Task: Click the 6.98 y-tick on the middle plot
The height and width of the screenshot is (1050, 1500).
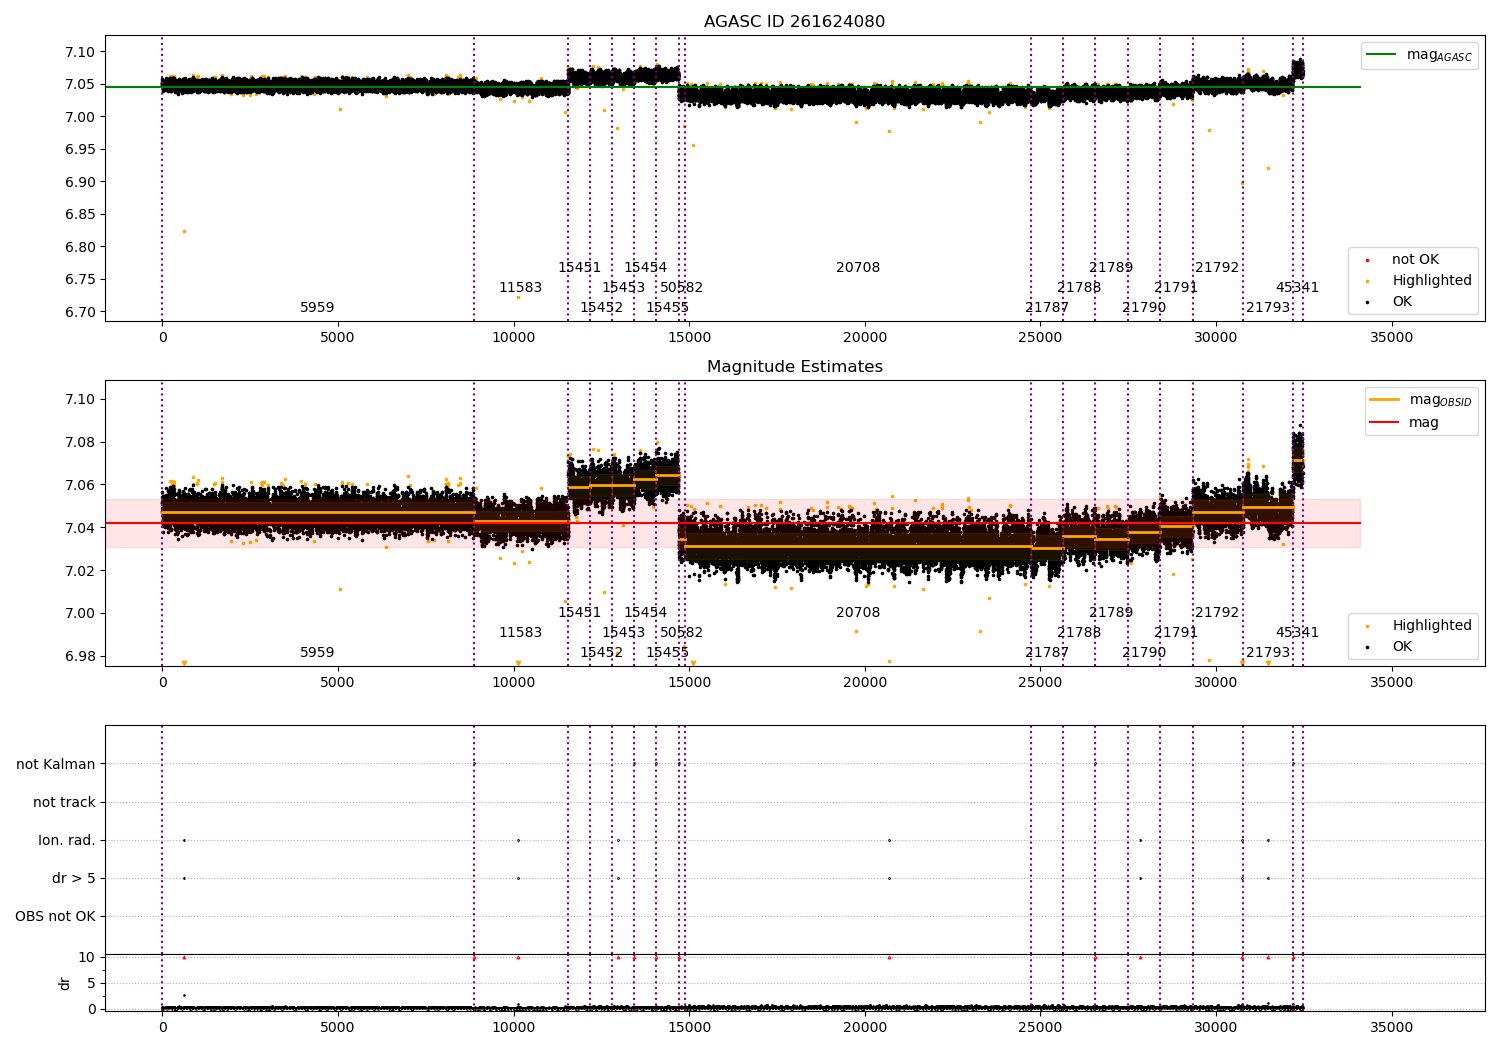Action: (80, 657)
